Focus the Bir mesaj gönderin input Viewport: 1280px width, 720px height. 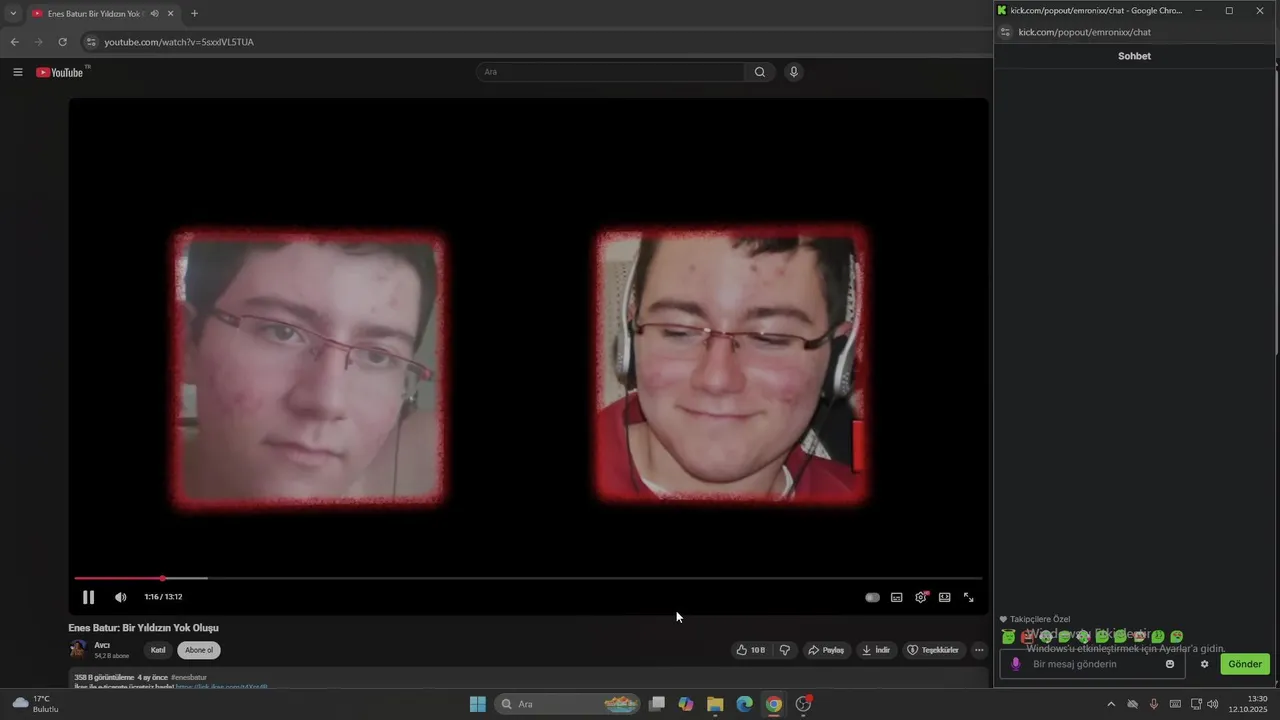[1092, 664]
